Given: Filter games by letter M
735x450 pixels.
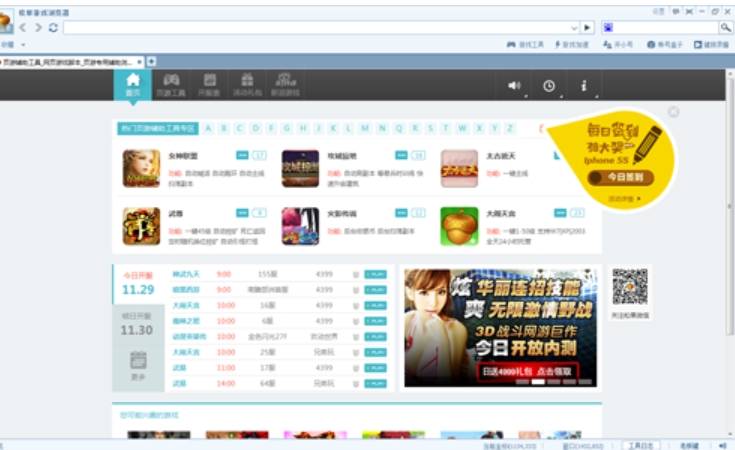Looking at the screenshot, I should (x=365, y=128).
